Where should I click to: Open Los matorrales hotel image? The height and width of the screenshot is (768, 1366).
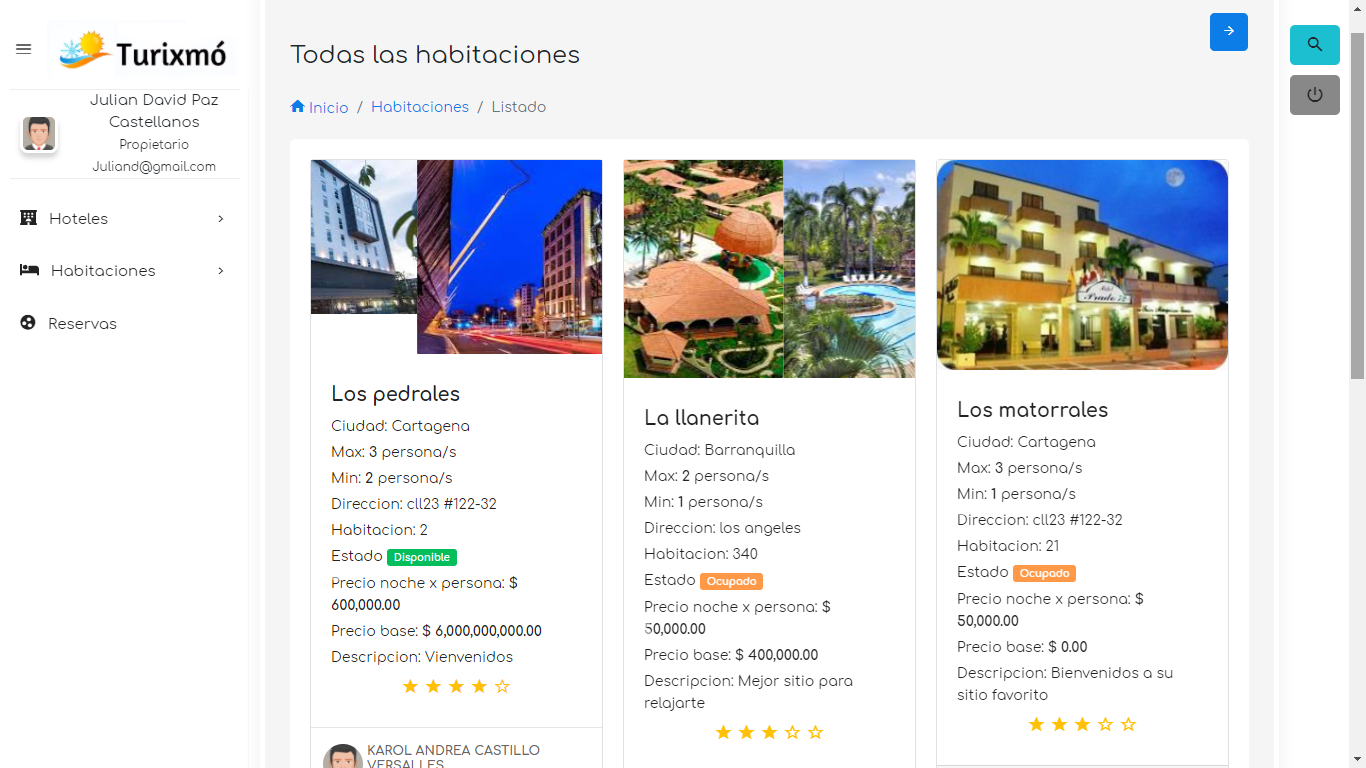coord(1082,265)
